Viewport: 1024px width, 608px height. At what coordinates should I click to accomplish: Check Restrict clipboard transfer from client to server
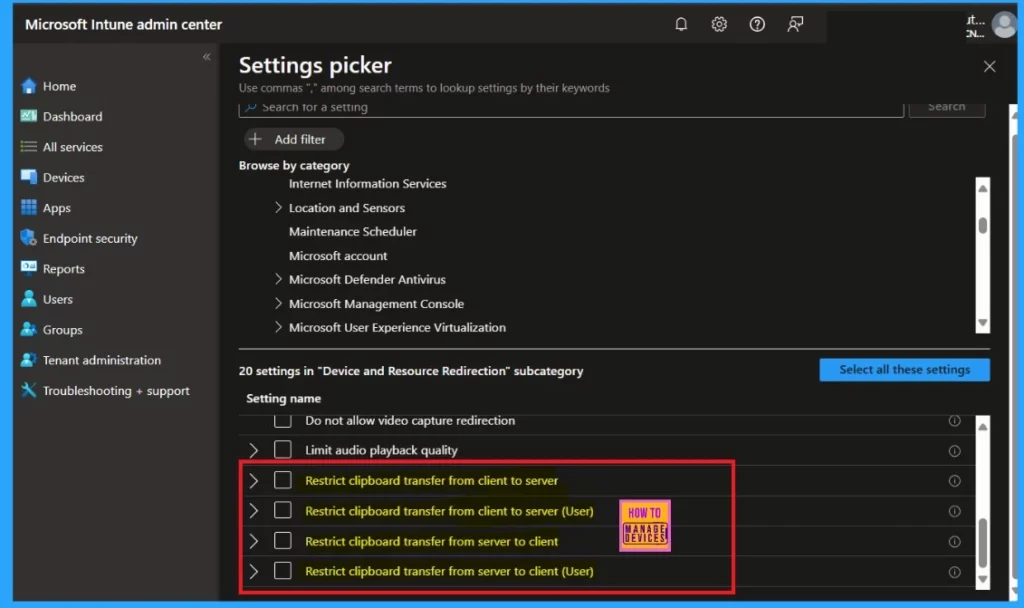tap(283, 480)
